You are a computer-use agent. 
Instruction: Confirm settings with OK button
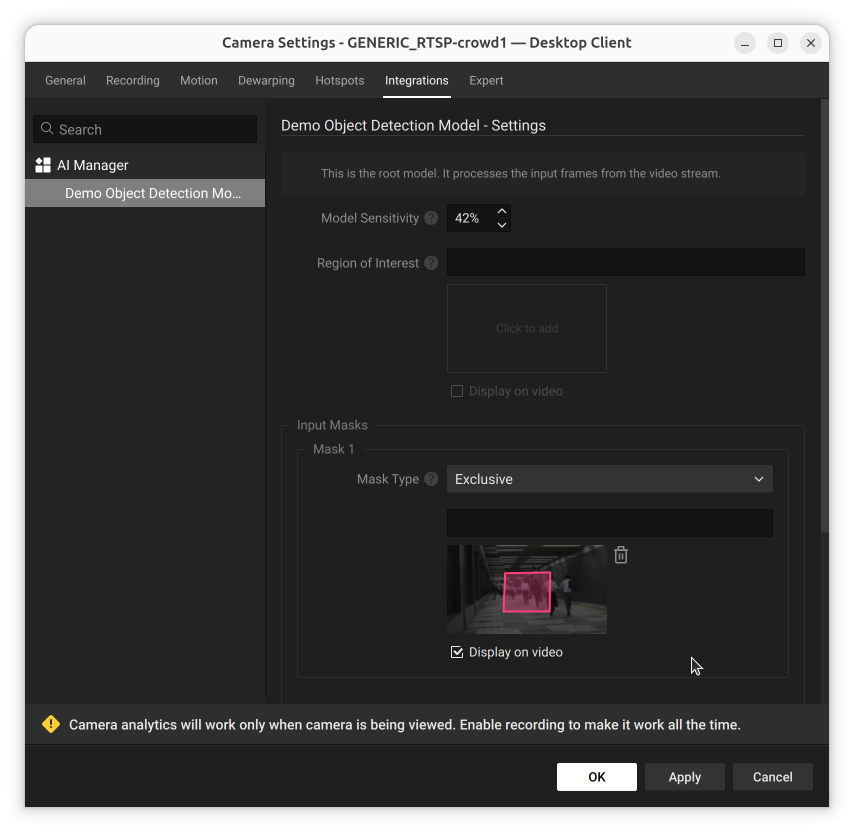point(596,776)
